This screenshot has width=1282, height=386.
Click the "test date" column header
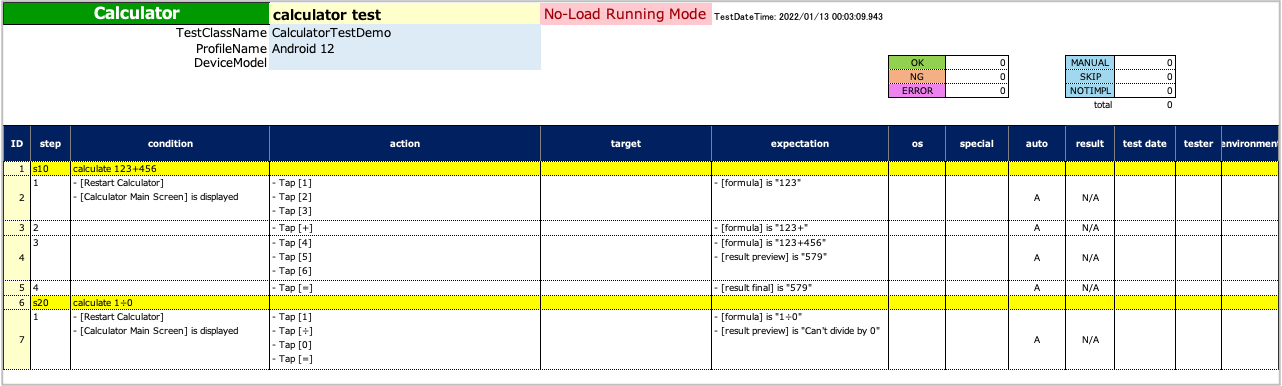1145,144
